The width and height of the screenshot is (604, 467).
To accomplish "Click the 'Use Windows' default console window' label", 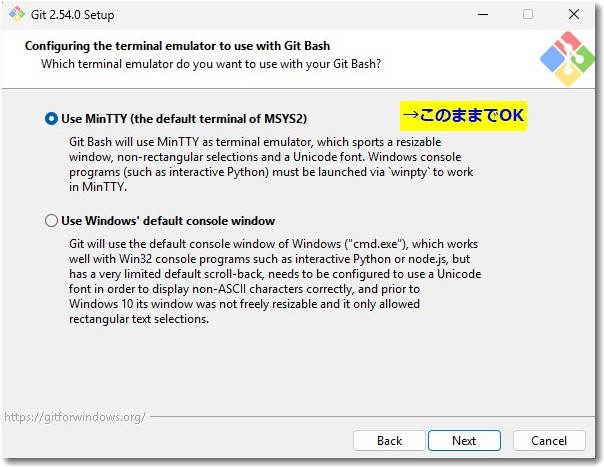I will point(168,221).
